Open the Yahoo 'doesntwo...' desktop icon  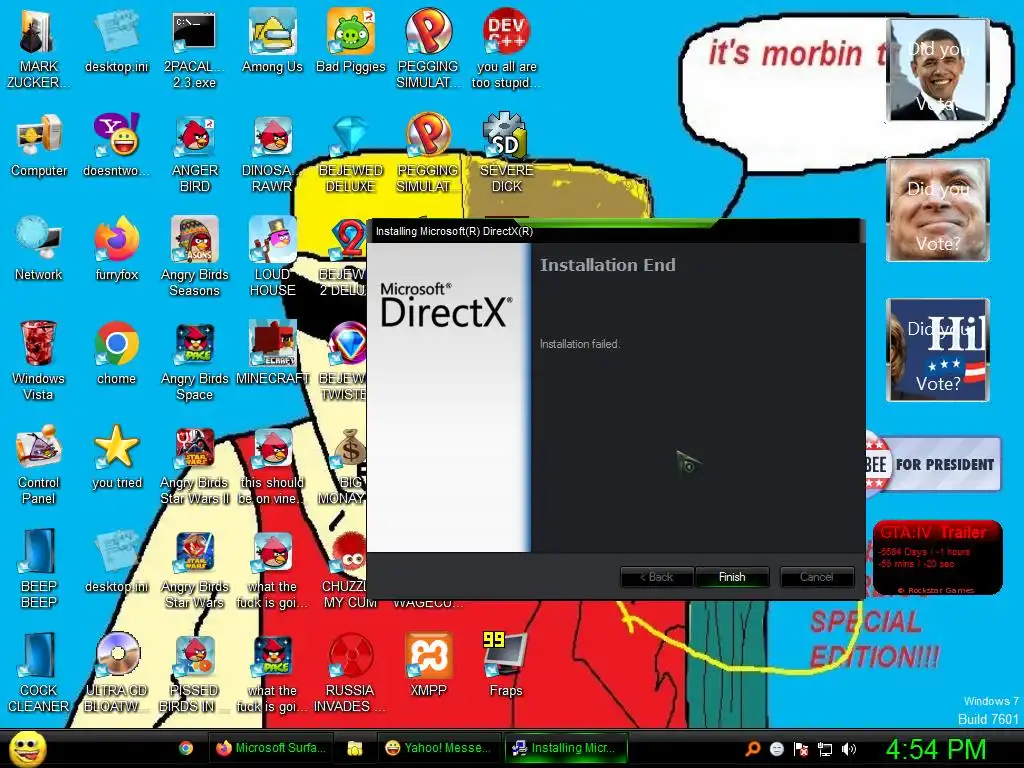(x=116, y=146)
